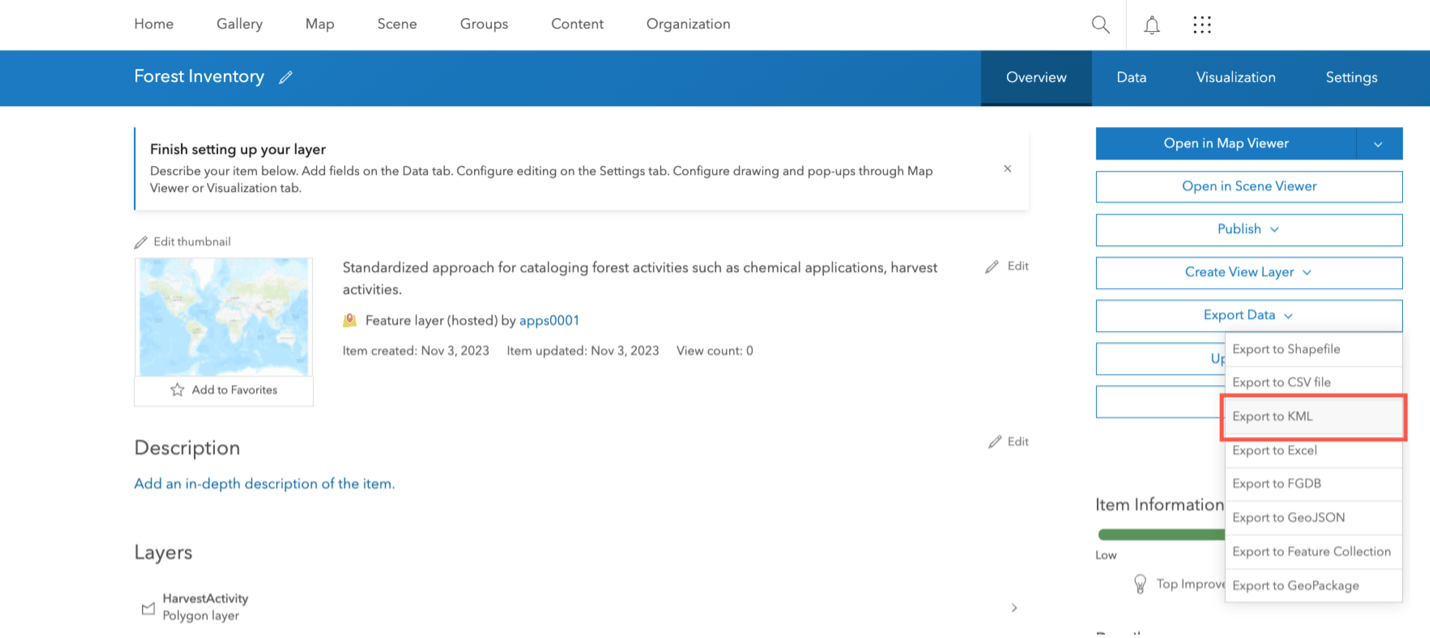Click the green Item Information progress bar
This screenshot has width=1430, height=638.
(x=1160, y=533)
